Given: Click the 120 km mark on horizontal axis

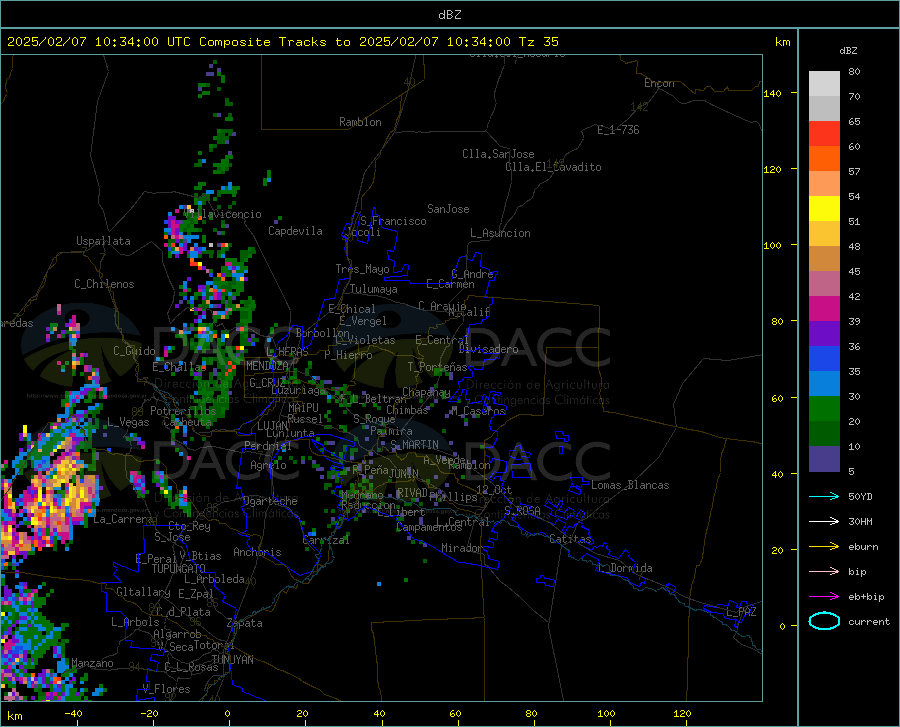Looking at the screenshot, I should [x=682, y=713].
